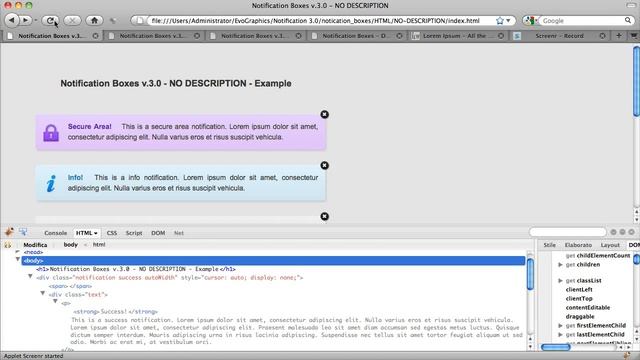Close the third partially visible notification box
The image size is (640, 360).
(324, 216)
